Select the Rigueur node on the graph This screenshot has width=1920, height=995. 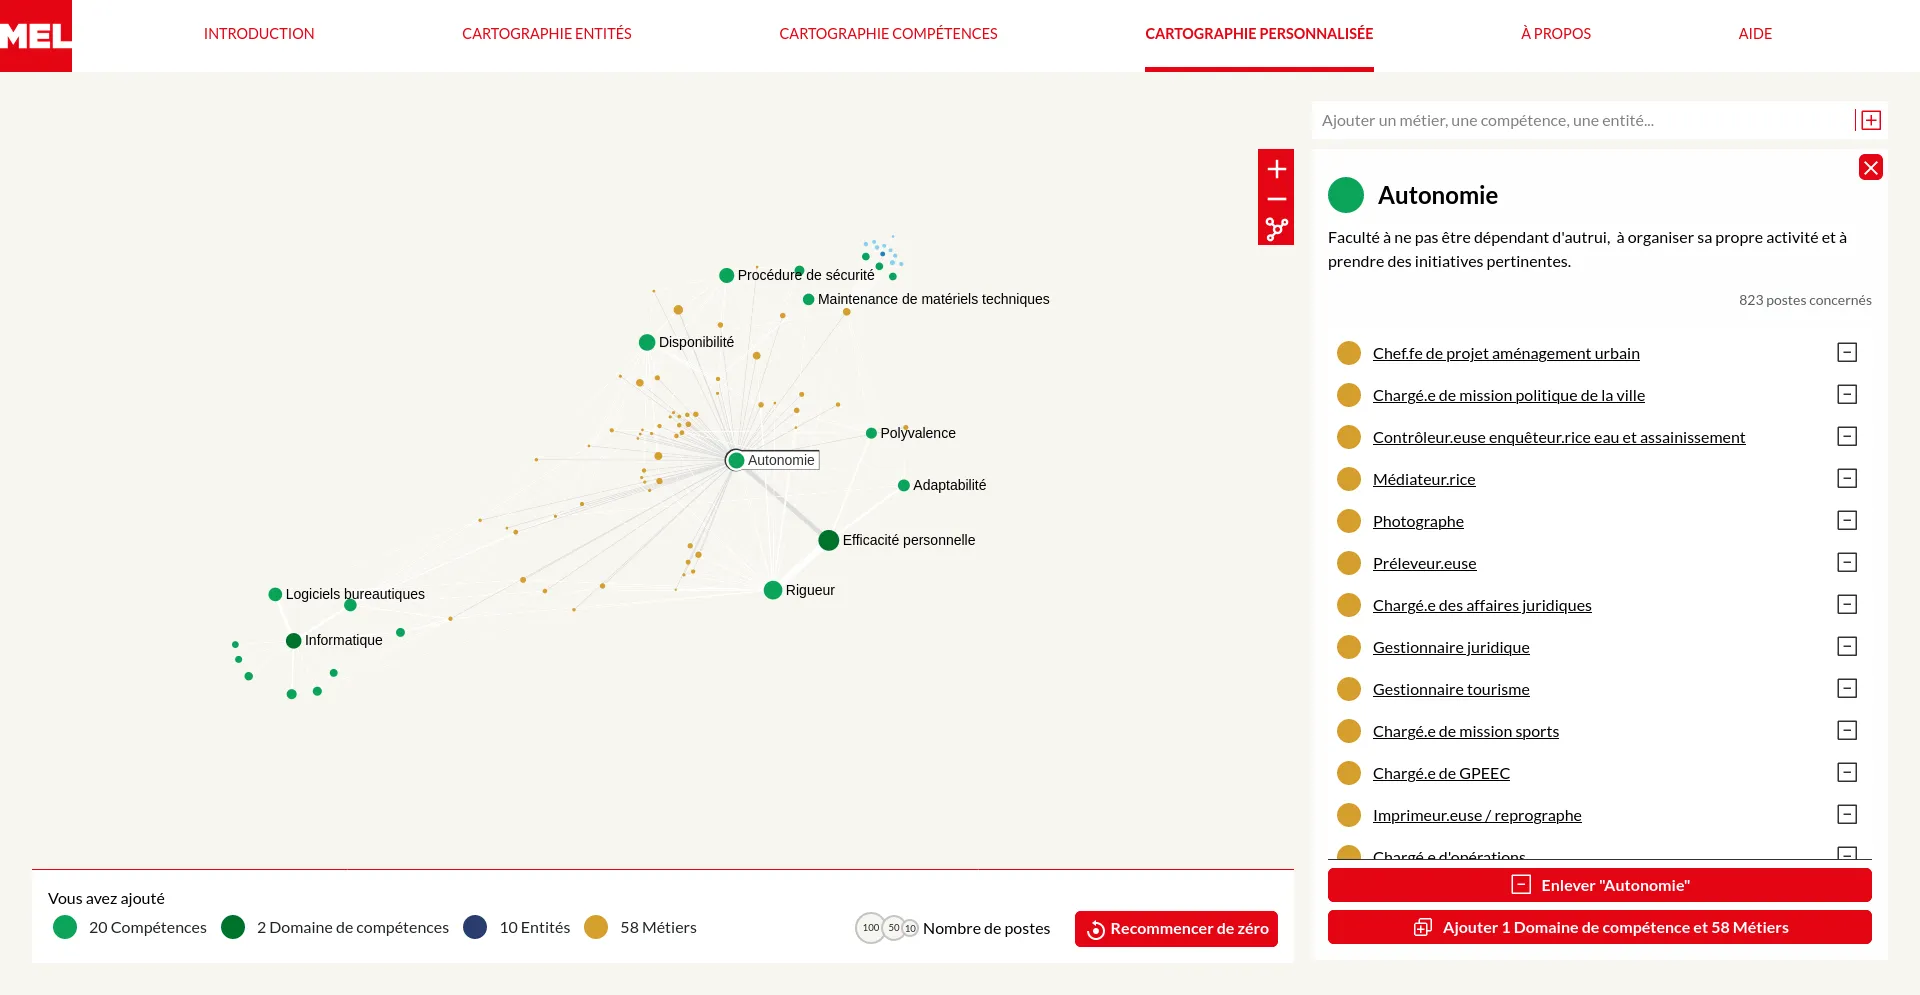click(x=772, y=590)
